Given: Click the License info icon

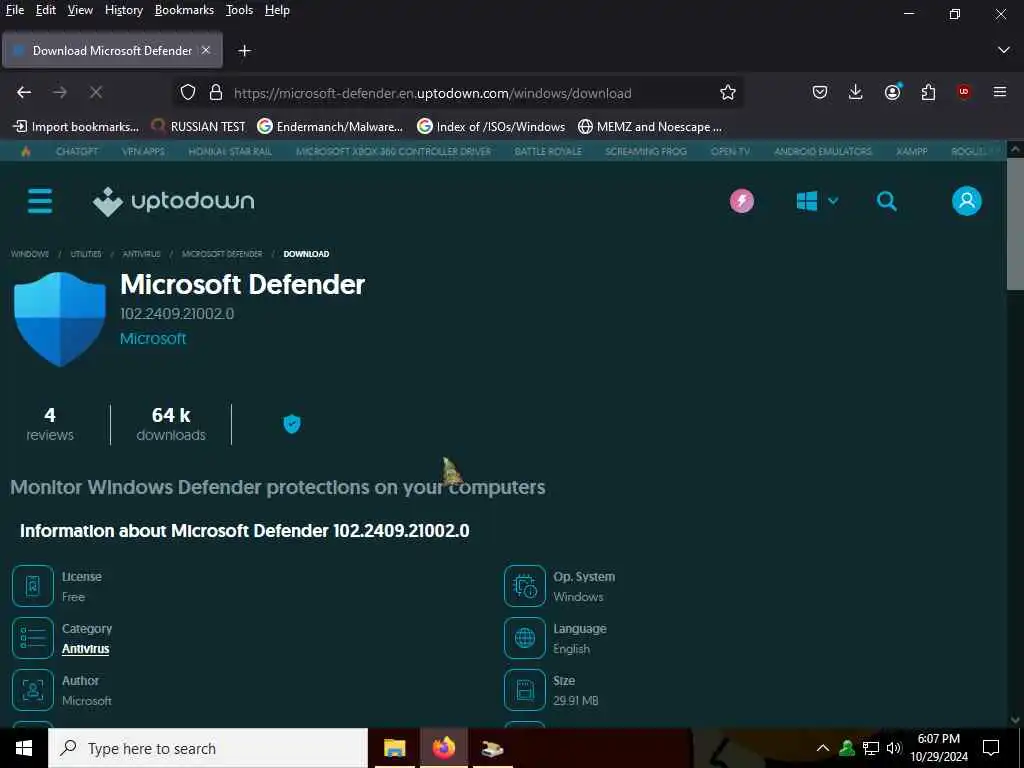Looking at the screenshot, I should 33,586.
